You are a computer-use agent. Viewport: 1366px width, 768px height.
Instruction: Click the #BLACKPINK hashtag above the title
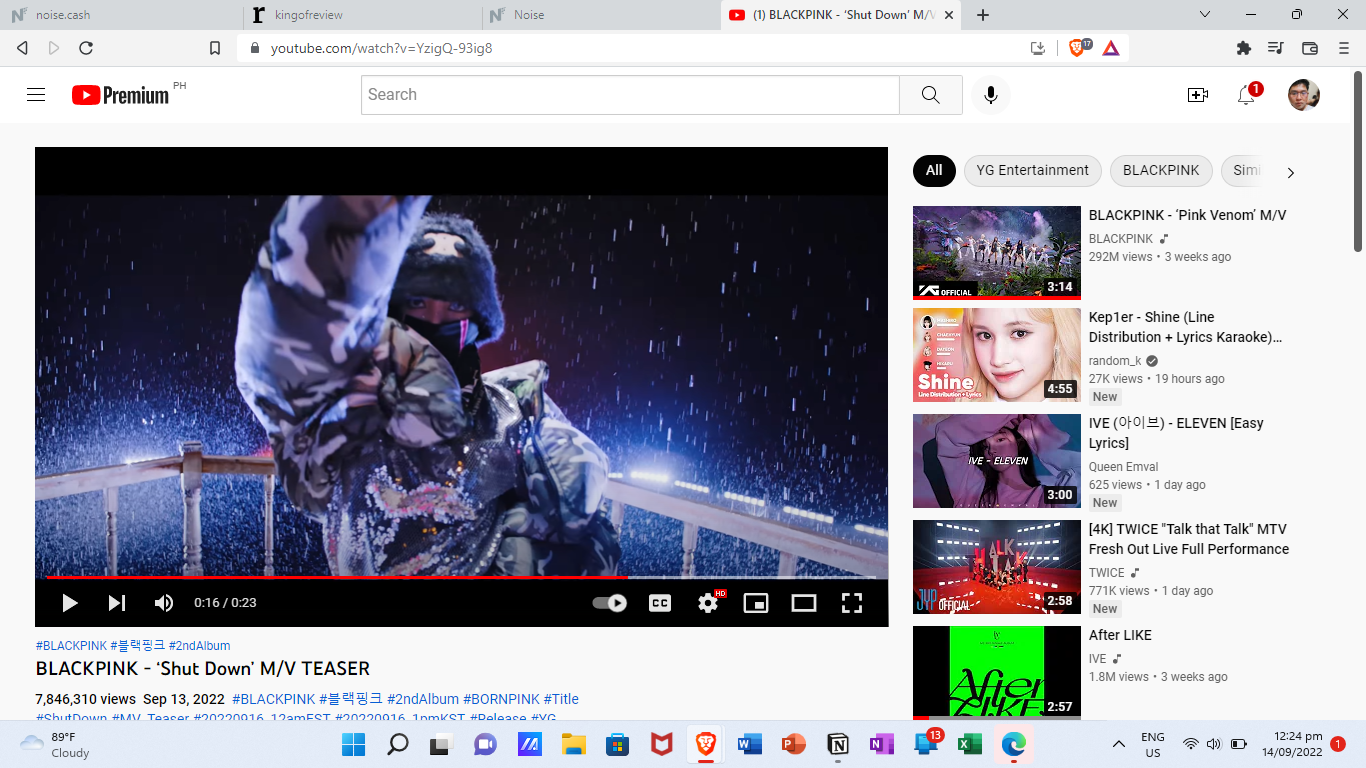(71, 646)
